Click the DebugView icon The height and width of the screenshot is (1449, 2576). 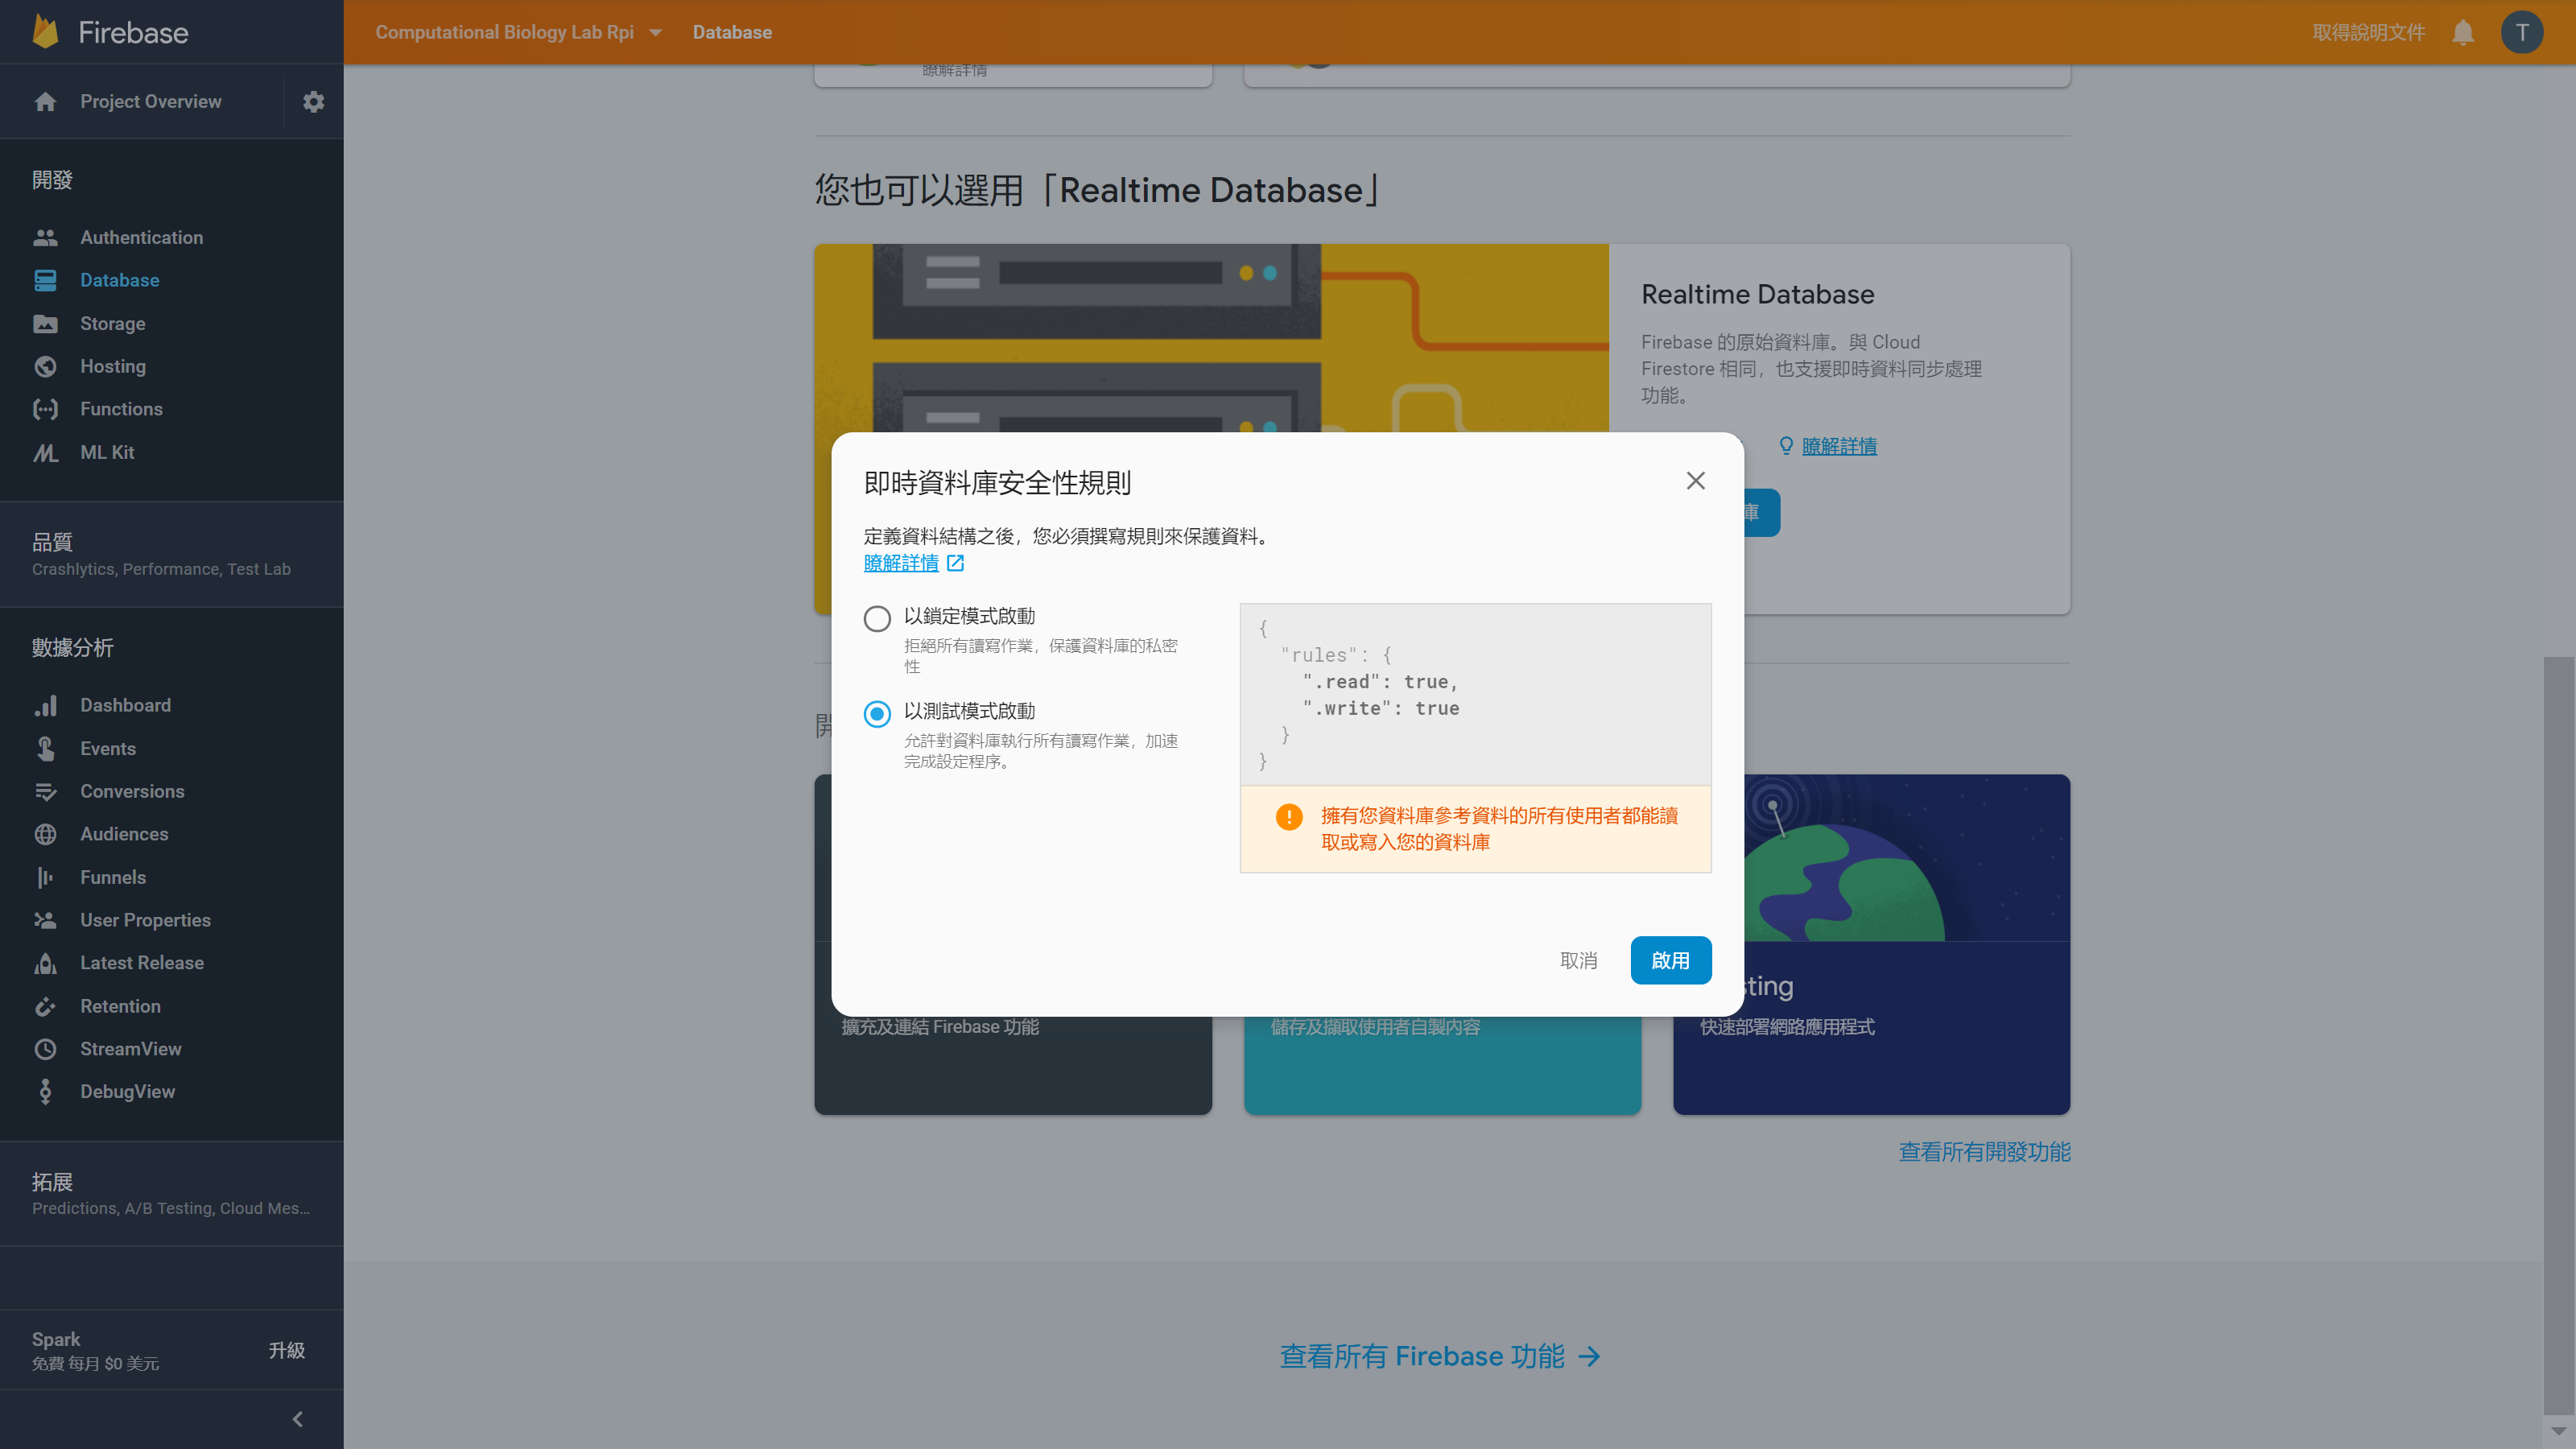pos(45,1092)
